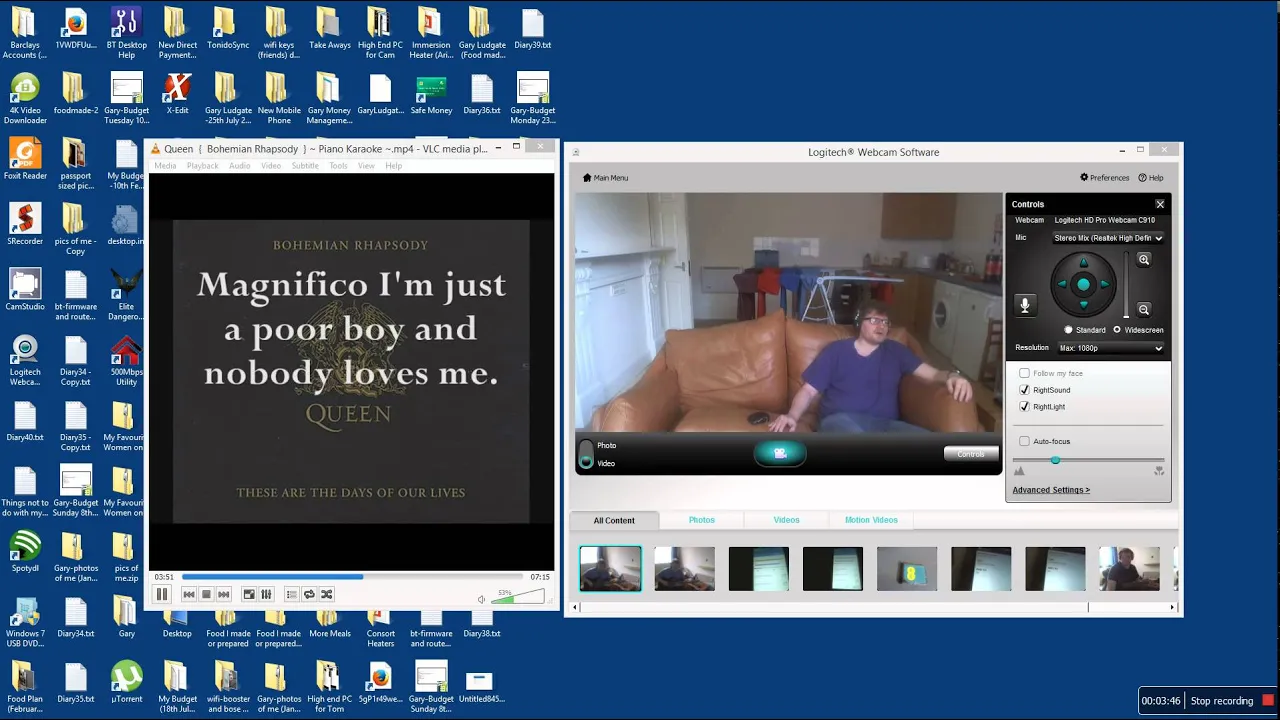Start webcam video recording button
Viewport: 1280px width, 720px height.
click(780, 454)
